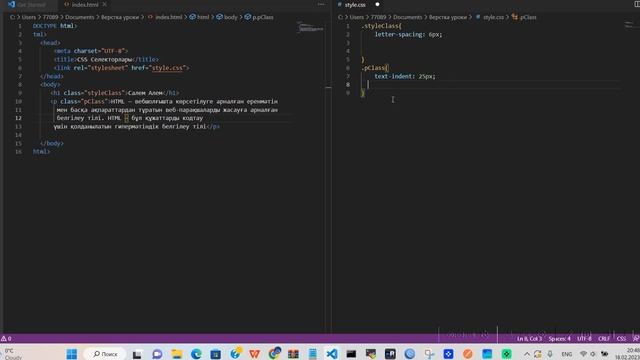The width and height of the screenshot is (640, 360).
Task: Open the Windows Start menu
Action: pos(72,354)
